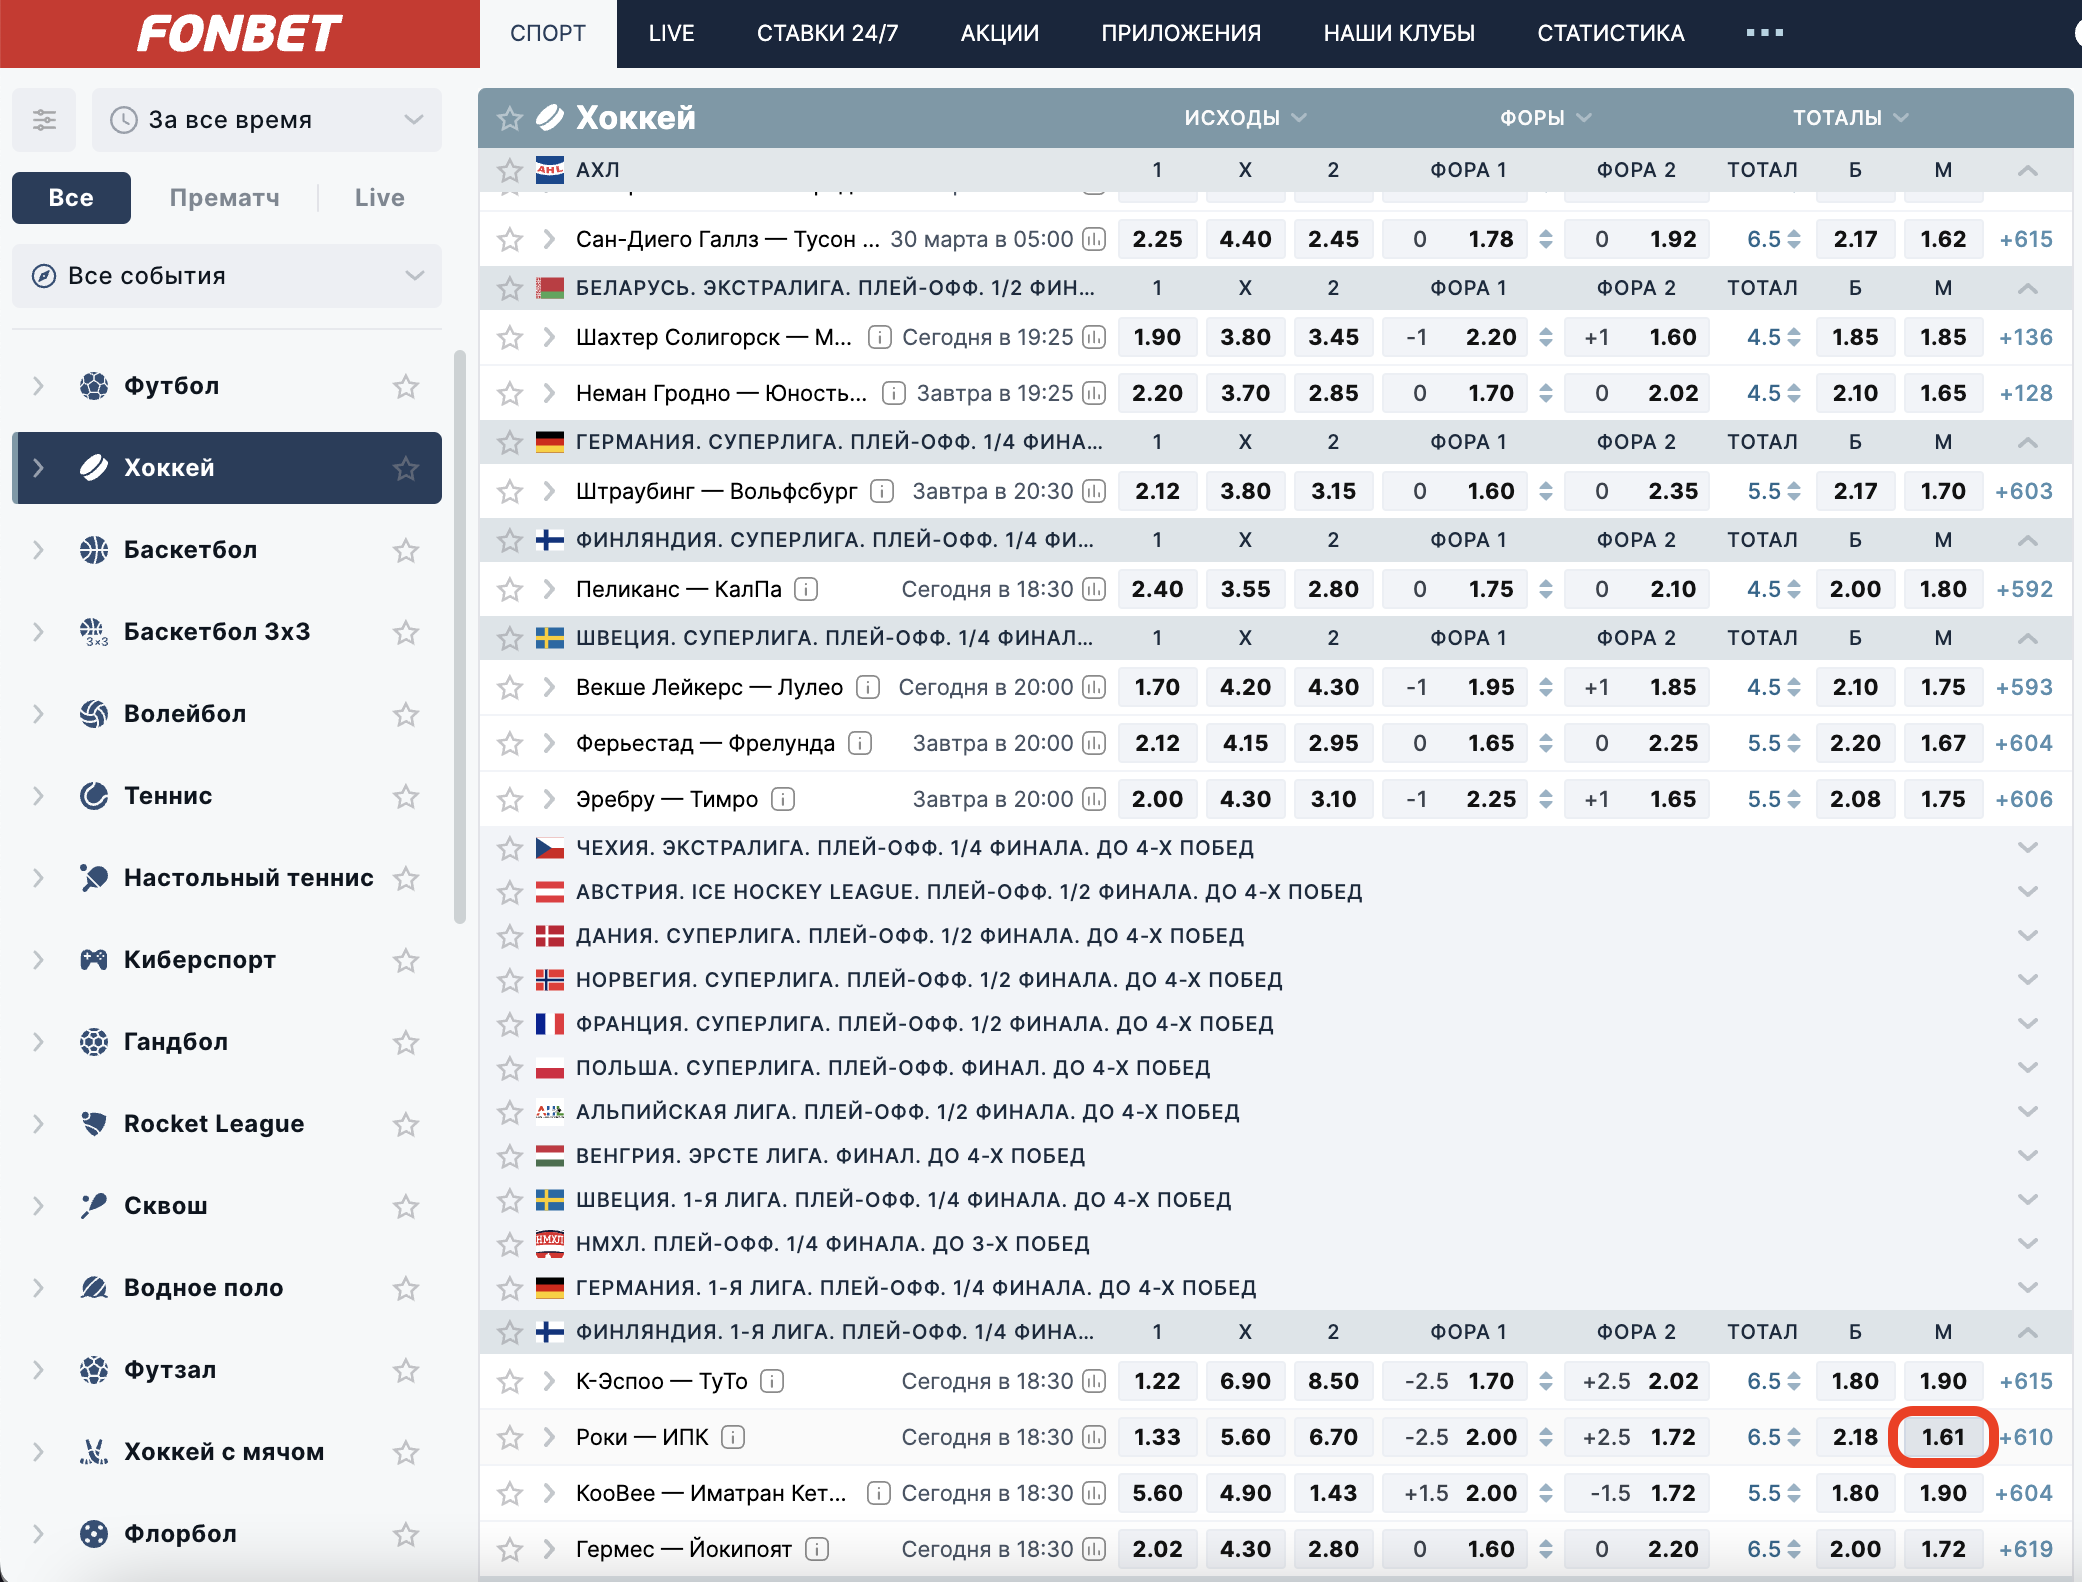Click the FONBET logo
Screen dimensions: 2082x1582
pyautogui.click(x=239, y=34)
